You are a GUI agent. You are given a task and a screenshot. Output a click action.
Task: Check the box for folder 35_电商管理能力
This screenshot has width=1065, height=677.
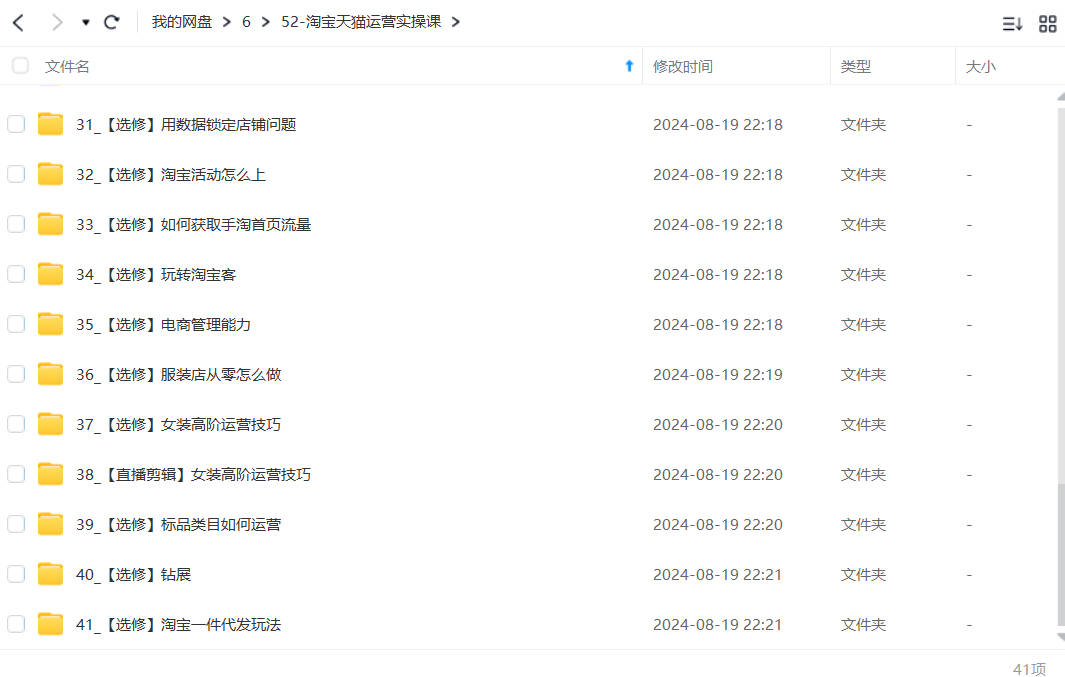click(x=16, y=324)
